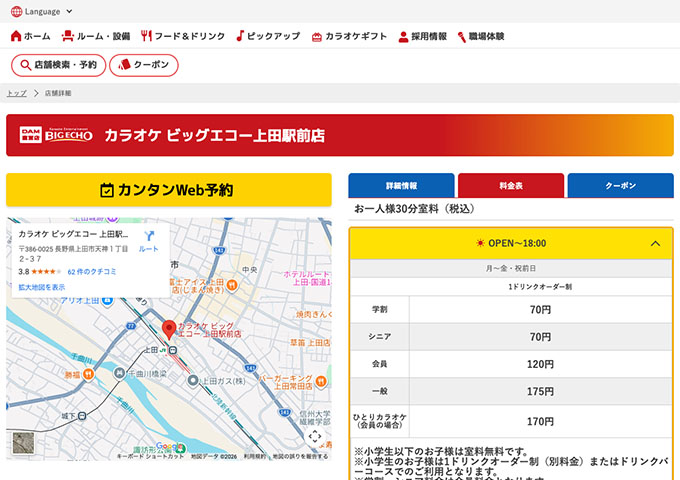Click the クーポン pill button
Viewport: 680px width, 480px height.
144,65
